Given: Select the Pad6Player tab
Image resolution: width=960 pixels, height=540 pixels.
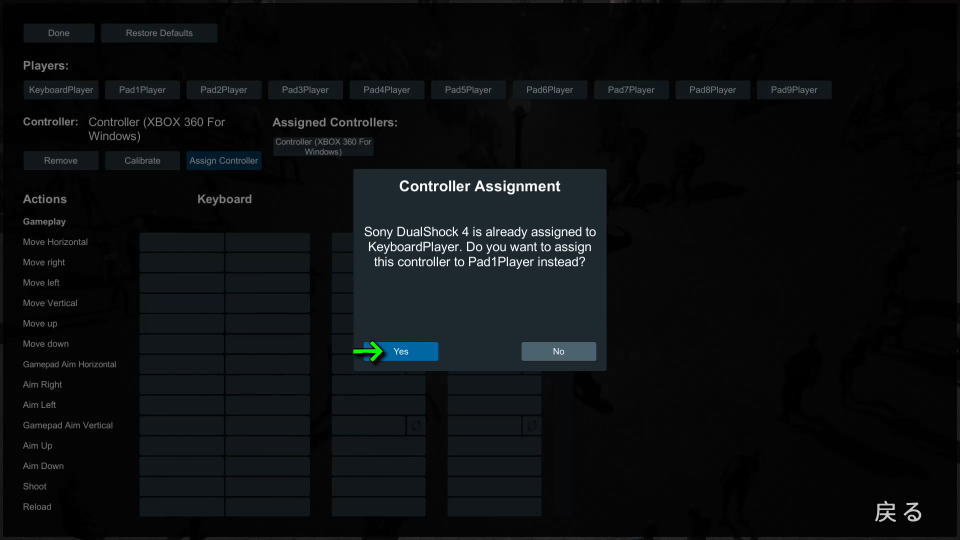Looking at the screenshot, I should [549, 90].
